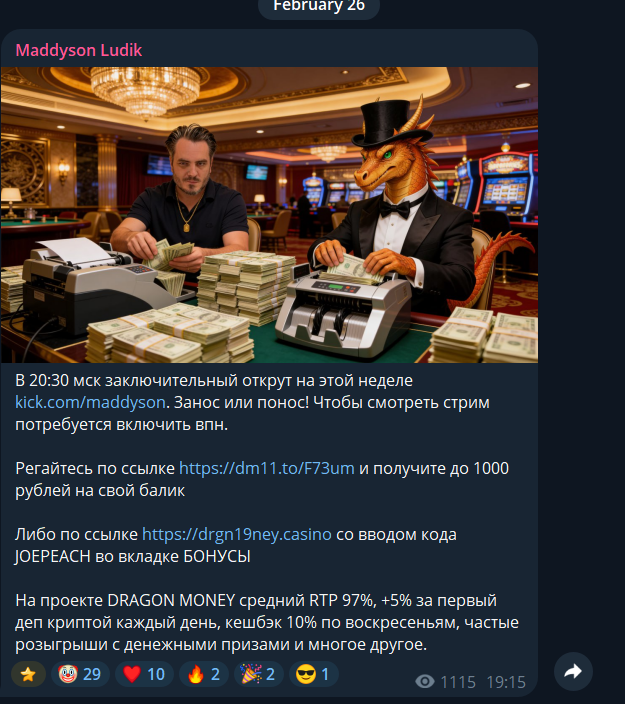Toggle the red heart reaction with 10
The image size is (625, 704).
144,674
